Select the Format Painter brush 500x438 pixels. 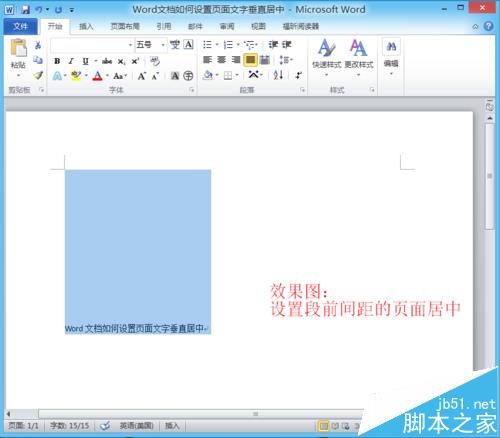[x=38, y=75]
